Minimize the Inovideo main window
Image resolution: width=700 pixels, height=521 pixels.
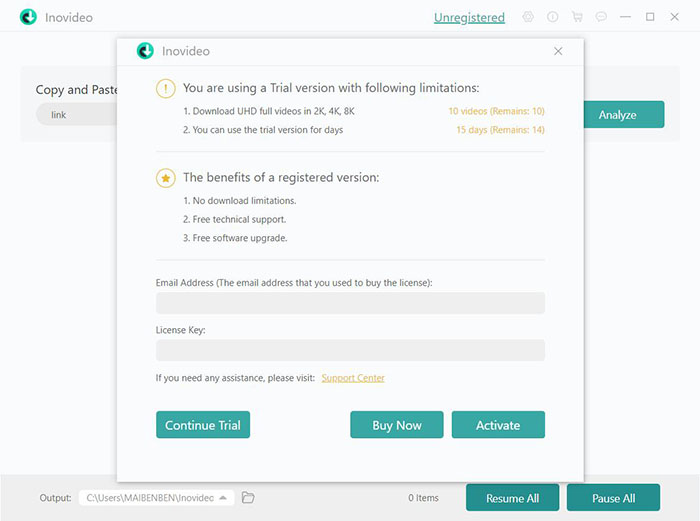click(x=625, y=17)
